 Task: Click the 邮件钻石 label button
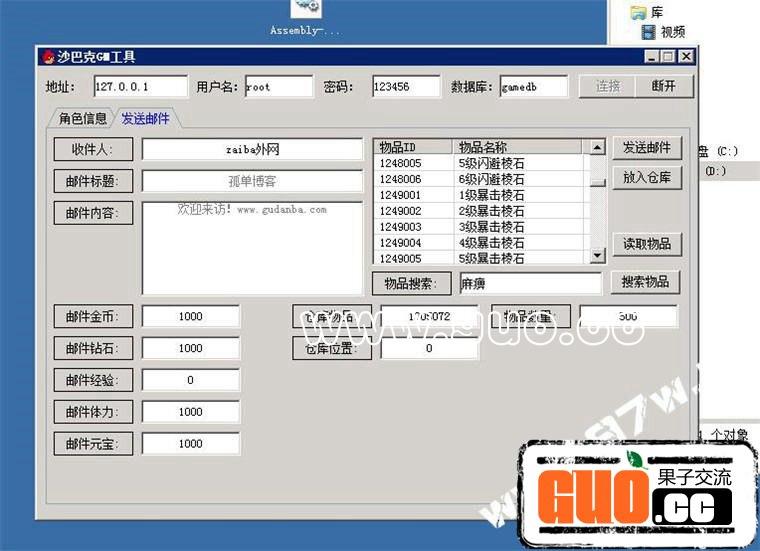93,348
